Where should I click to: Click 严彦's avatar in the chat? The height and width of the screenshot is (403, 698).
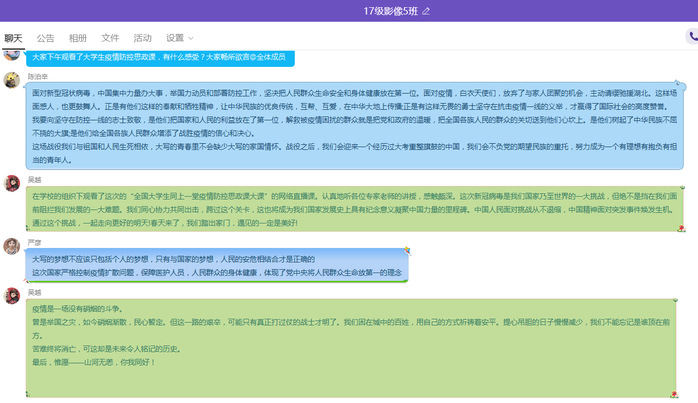[x=12, y=246]
